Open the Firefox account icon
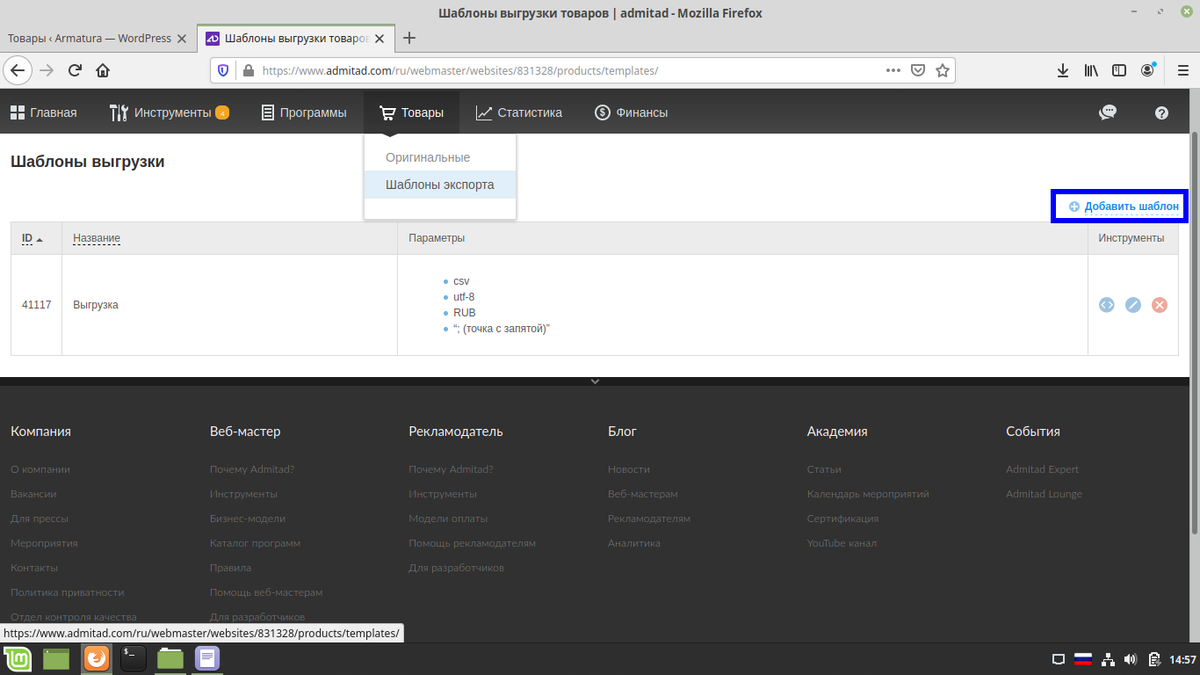 point(1148,71)
